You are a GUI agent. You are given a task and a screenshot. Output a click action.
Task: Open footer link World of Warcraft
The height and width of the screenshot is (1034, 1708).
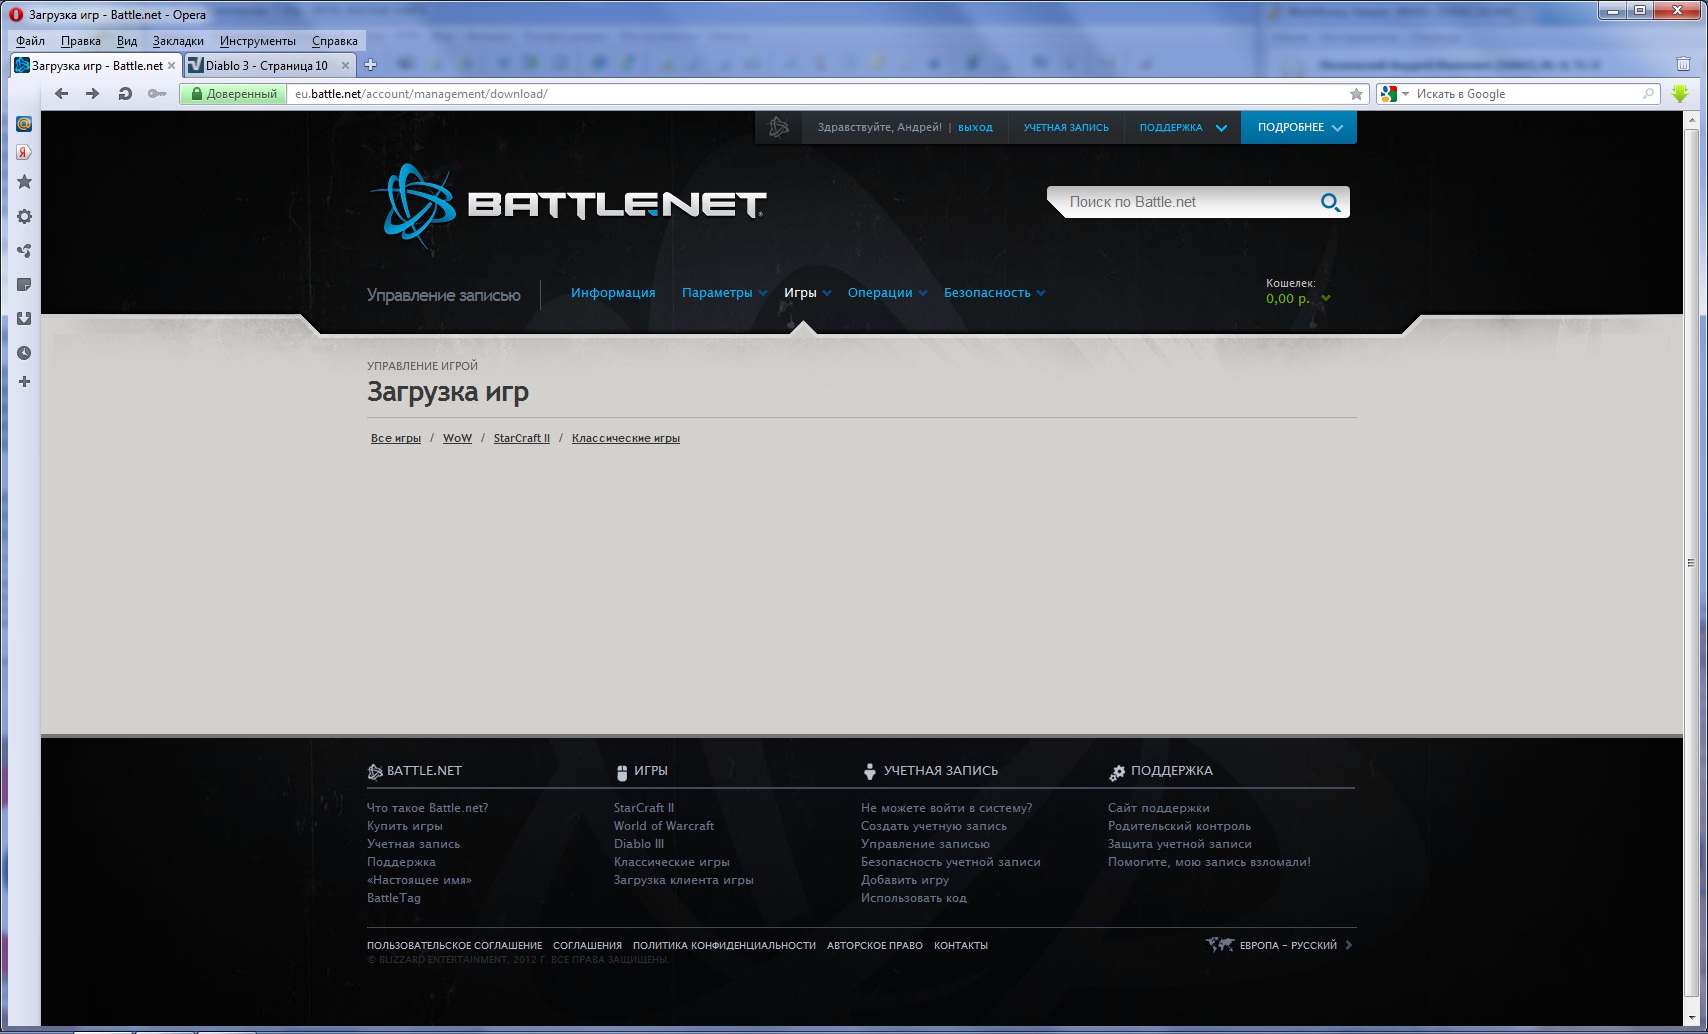pos(664,826)
